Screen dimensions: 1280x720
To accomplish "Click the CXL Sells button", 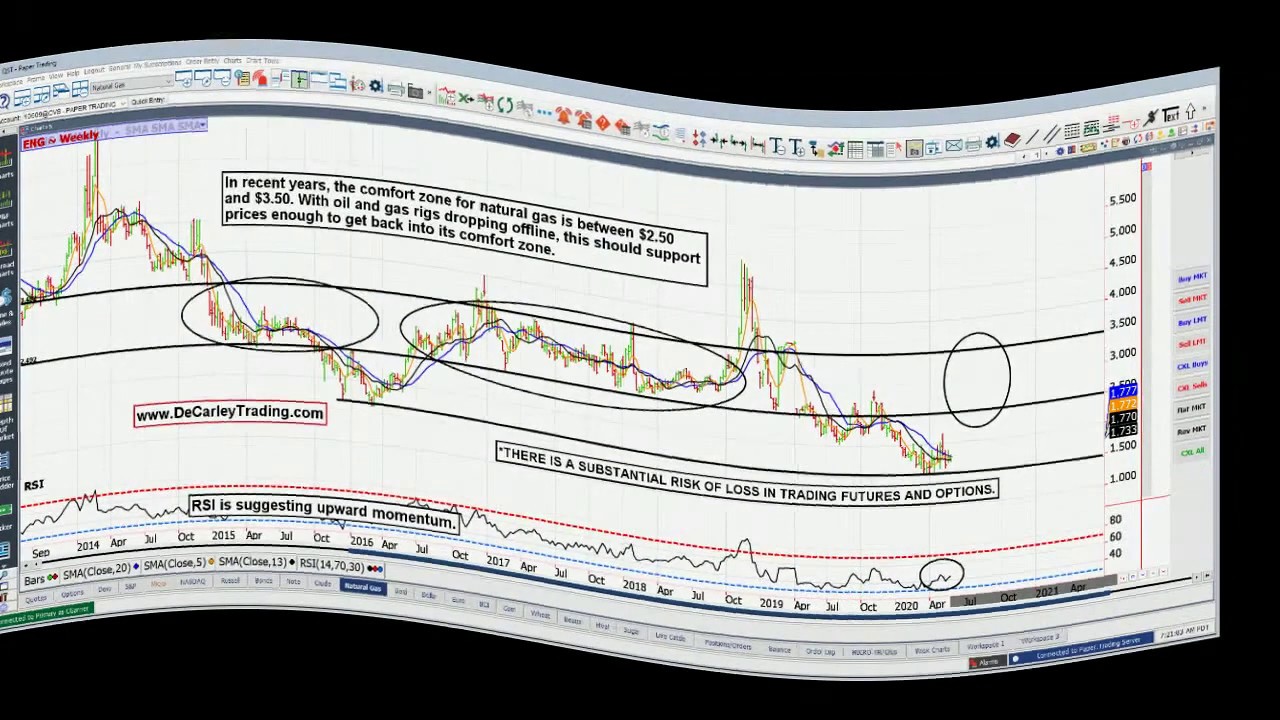I will coord(1192,387).
